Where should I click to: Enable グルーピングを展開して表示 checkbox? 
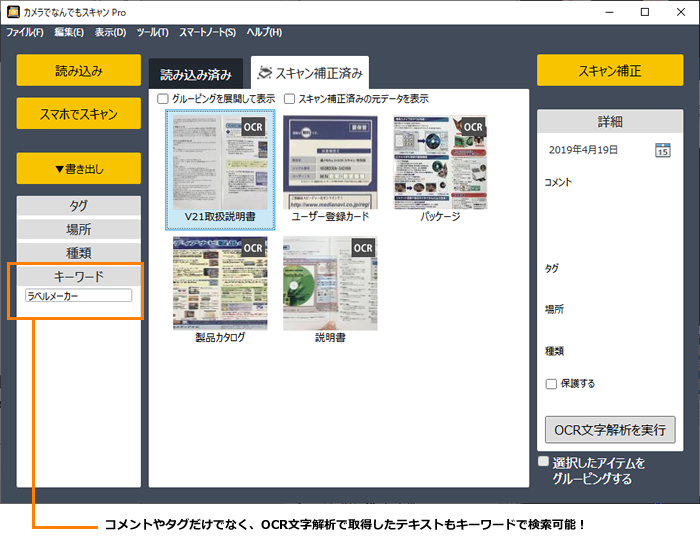coord(163,99)
